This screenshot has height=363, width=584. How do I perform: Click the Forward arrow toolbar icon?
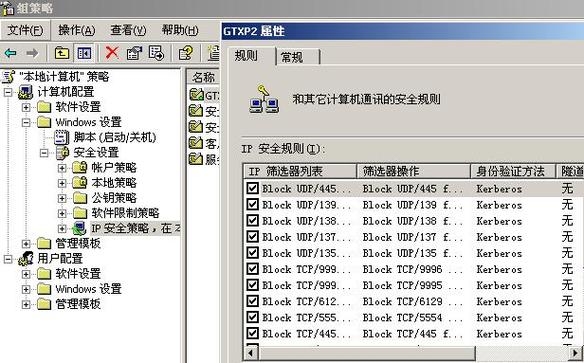(32, 53)
